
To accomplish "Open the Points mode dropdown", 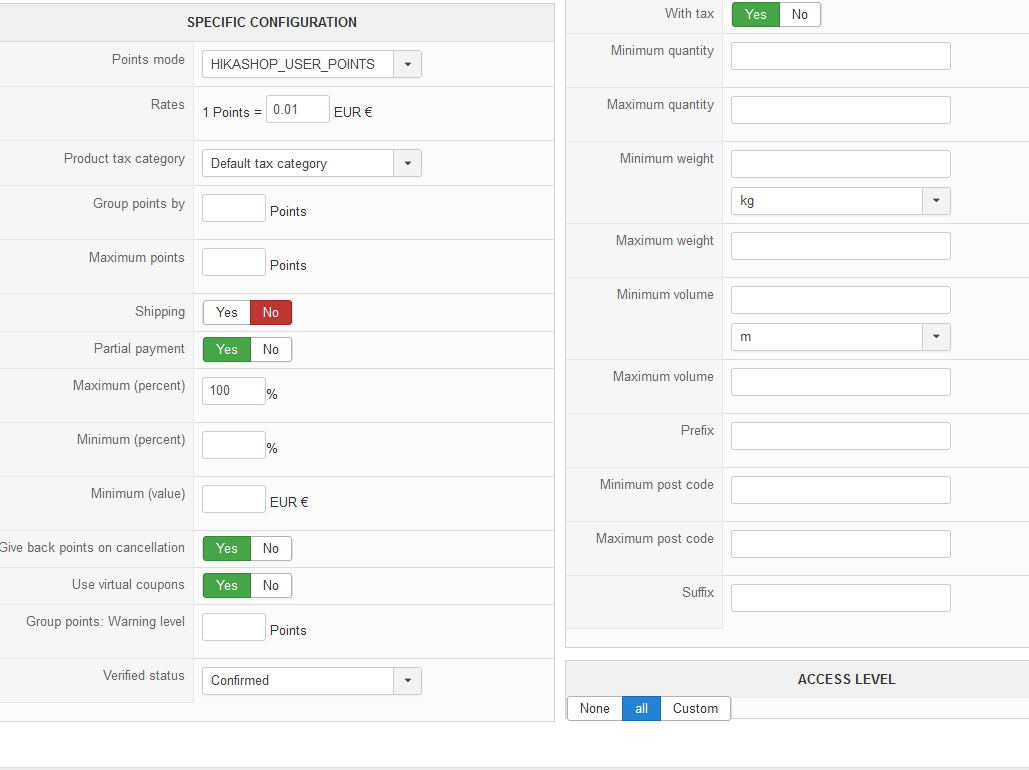I will [311, 64].
